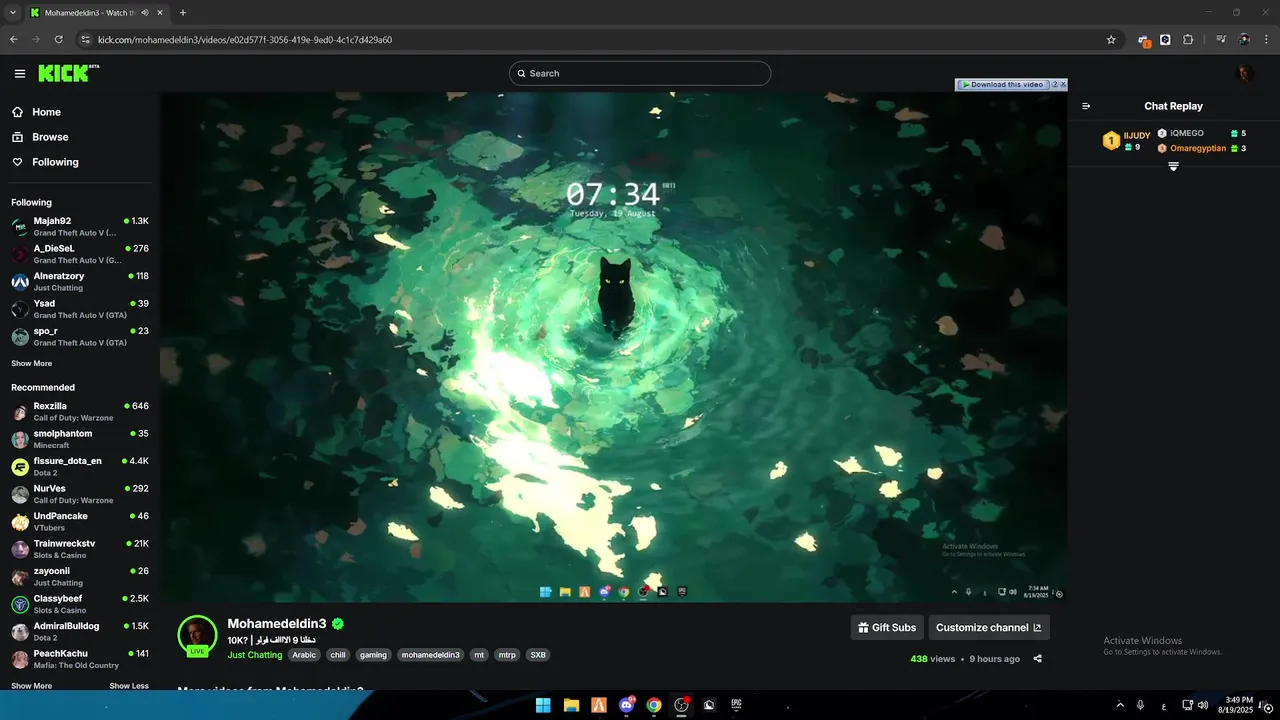Image resolution: width=1280 pixels, height=720 pixels.
Task: Close the Mohamedeldin3 browser tab
Action: pos(160,13)
